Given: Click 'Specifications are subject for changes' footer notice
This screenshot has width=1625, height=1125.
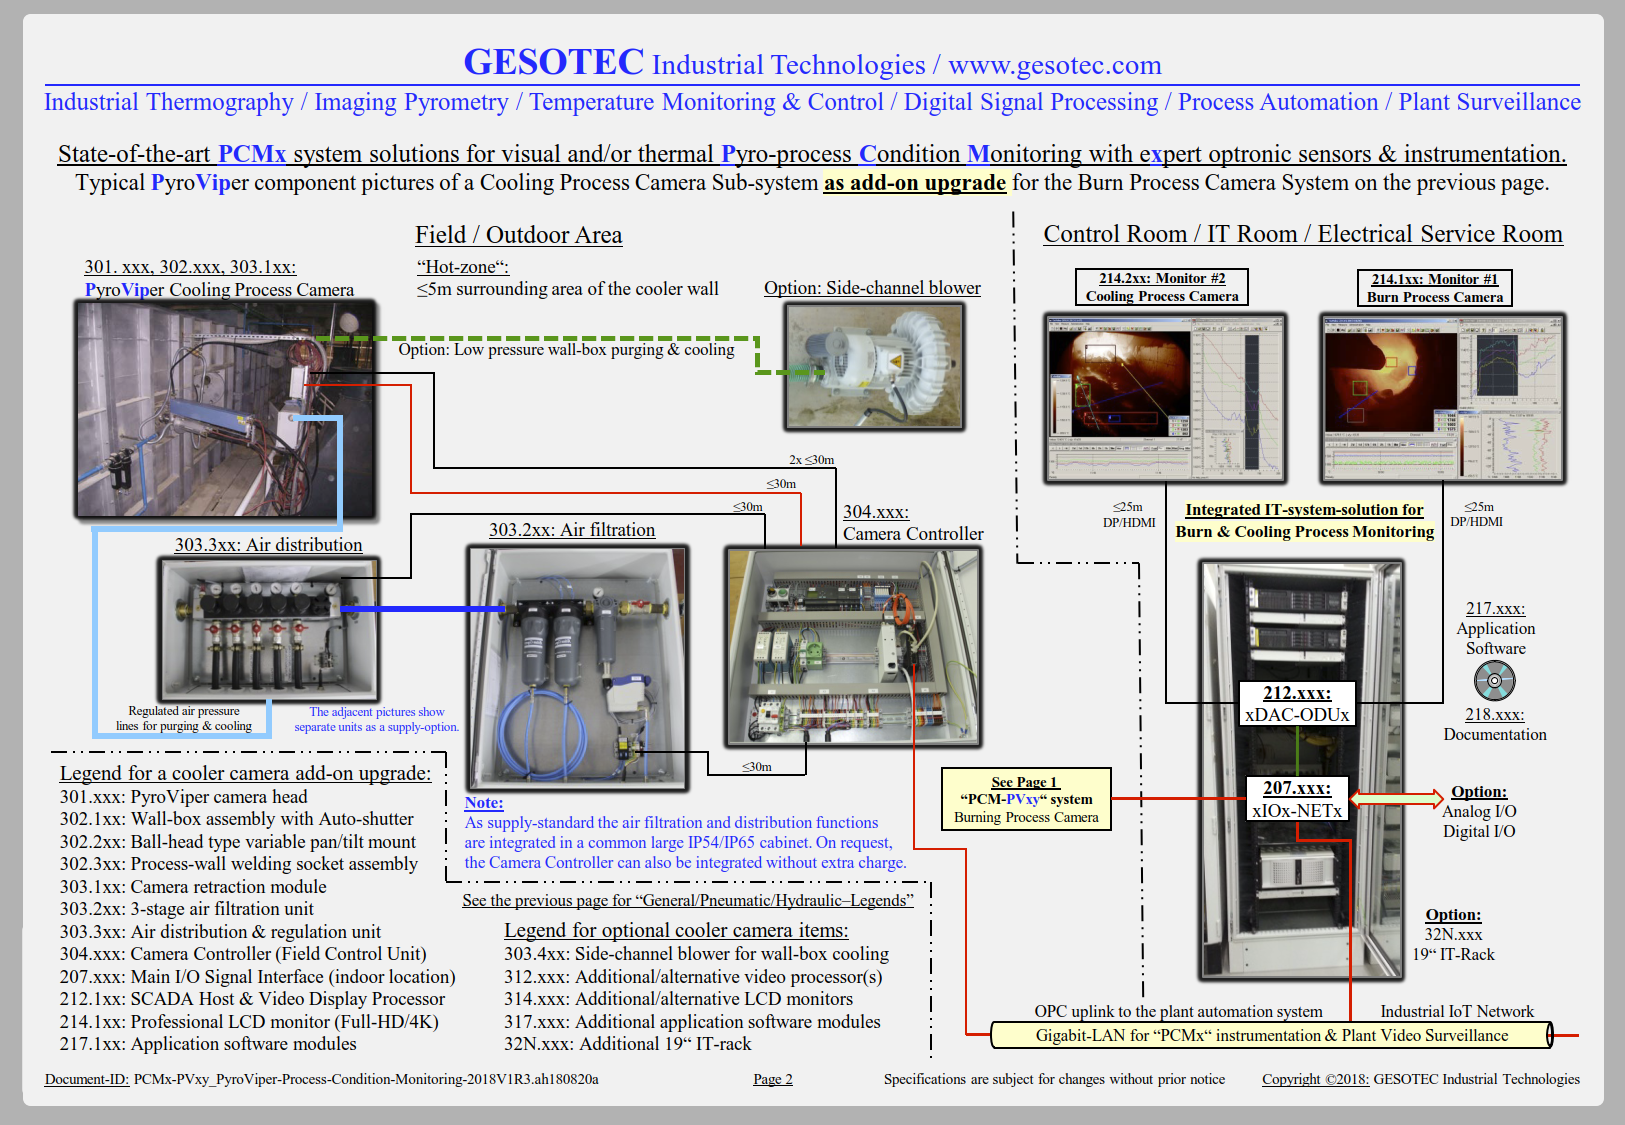Looking at the screenshot, I should coord(1054,1079).
